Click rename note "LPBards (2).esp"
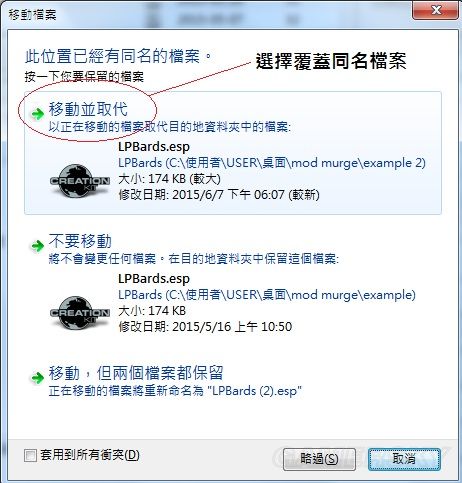Image resolution: width=462 pixels, height=483 pixels. 257,391
